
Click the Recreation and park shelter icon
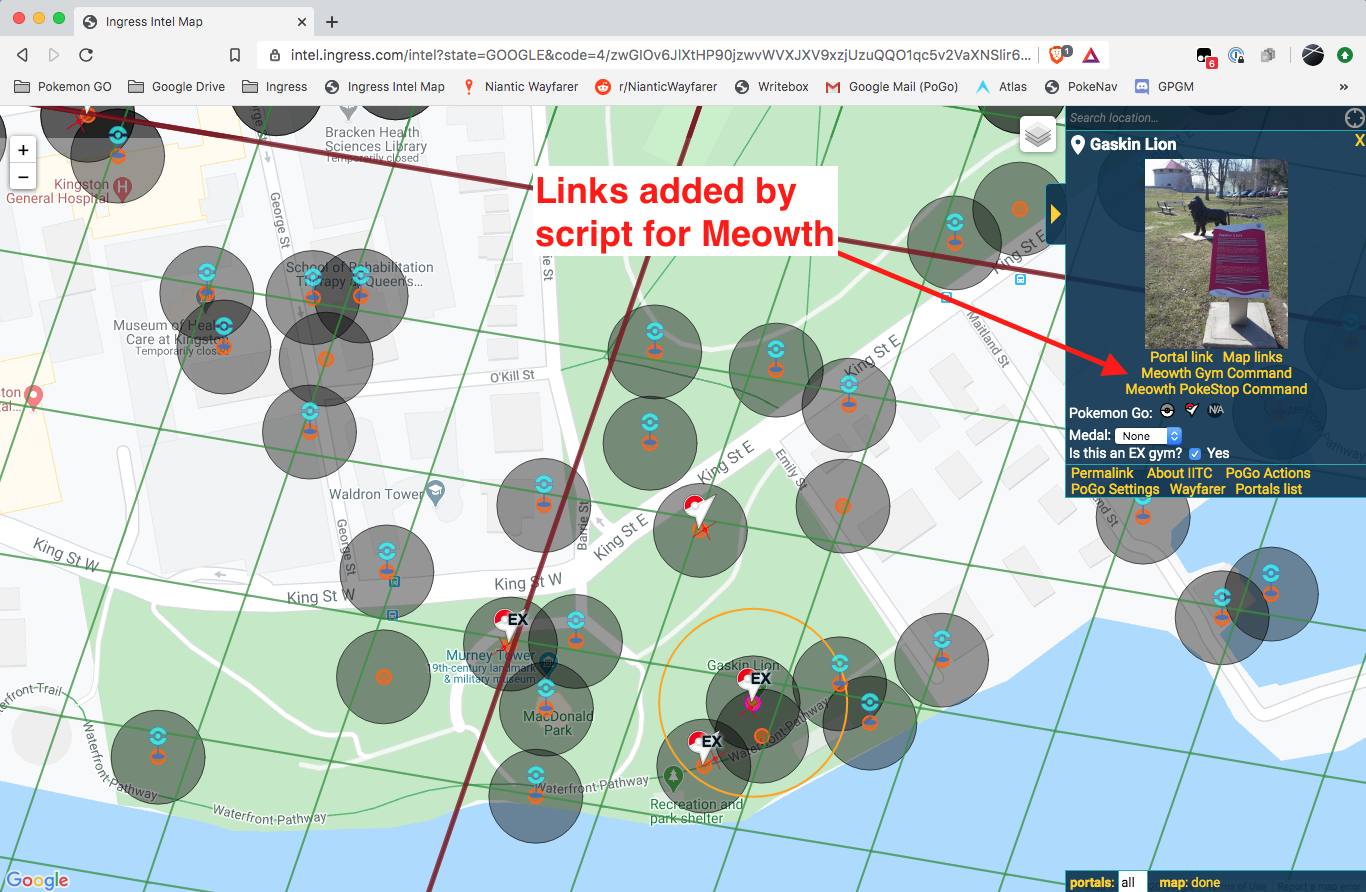point(674,777)
